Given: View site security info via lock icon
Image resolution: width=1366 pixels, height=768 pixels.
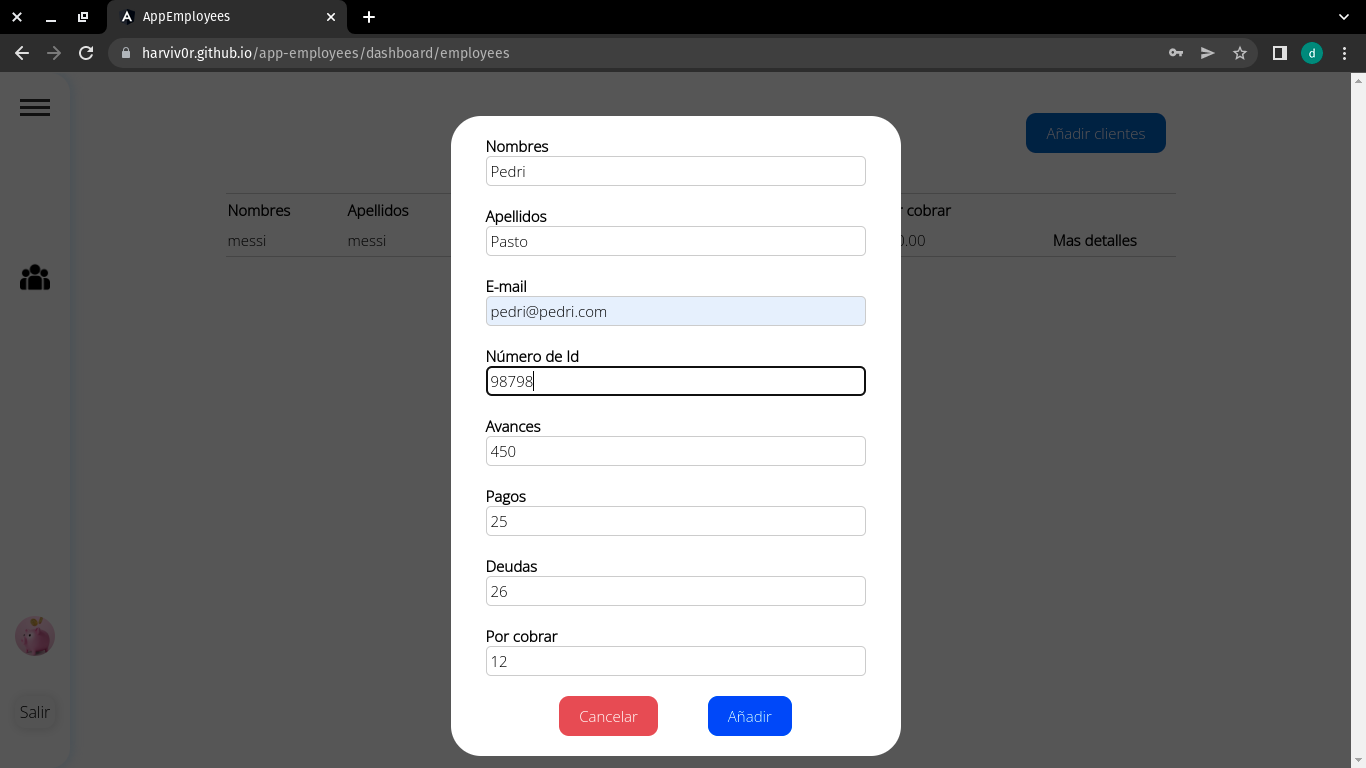Looking at the screenshot, I should coord(125,53).
